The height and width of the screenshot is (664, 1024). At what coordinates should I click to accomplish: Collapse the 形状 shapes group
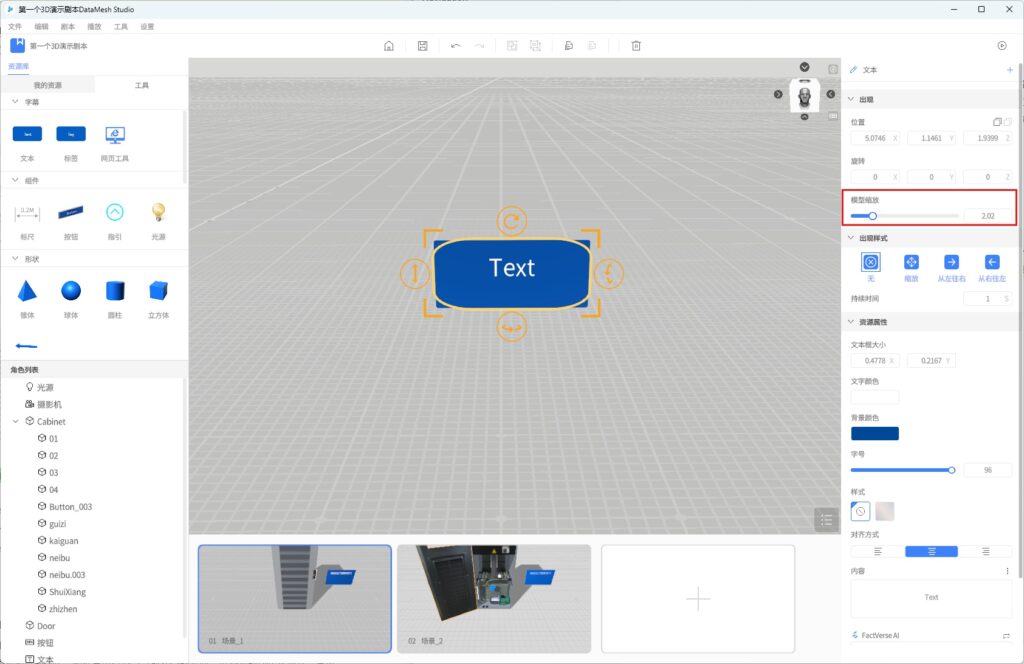15,259
